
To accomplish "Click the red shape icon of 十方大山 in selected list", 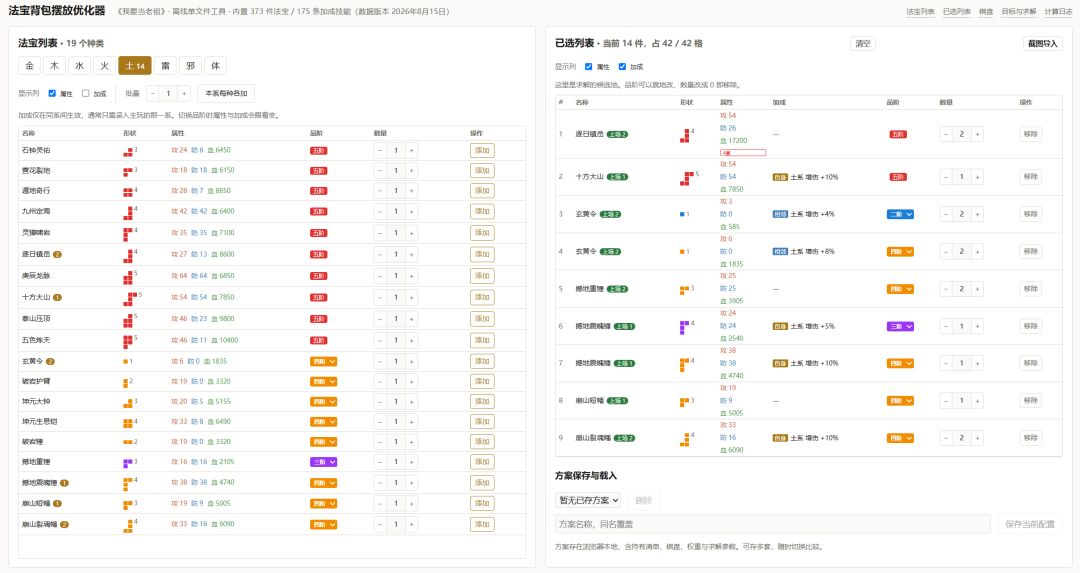I will click(x=687, y=178).
